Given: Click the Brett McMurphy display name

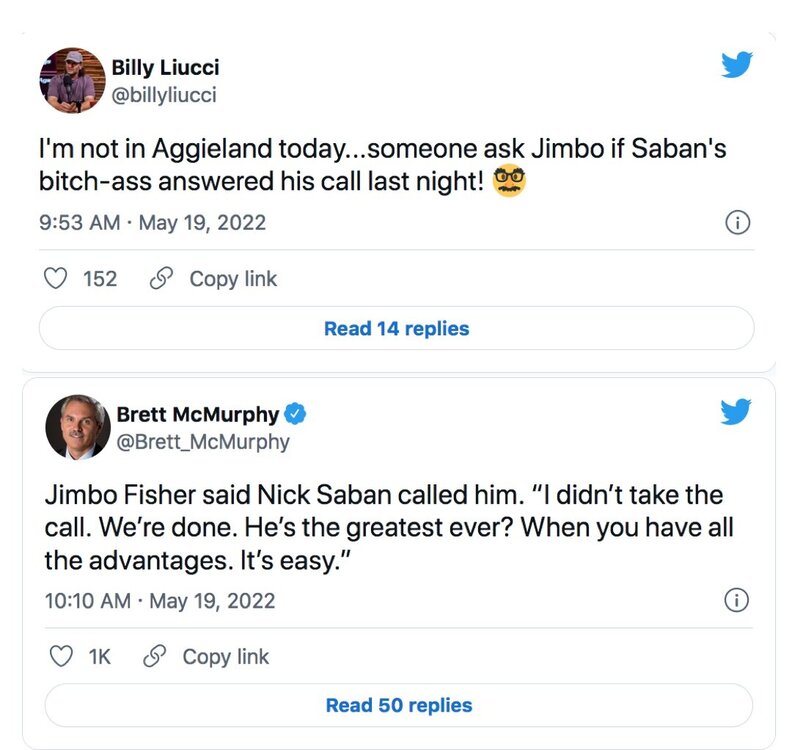Looking at the screenshot, I should (x=197, y=414).
